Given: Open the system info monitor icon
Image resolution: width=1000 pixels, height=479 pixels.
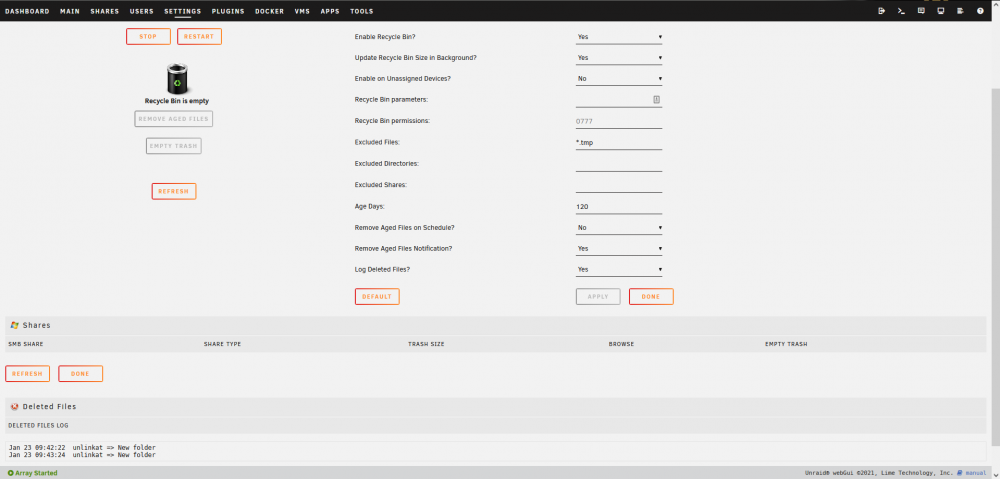Looking at the screenshot, I should 941,11.
